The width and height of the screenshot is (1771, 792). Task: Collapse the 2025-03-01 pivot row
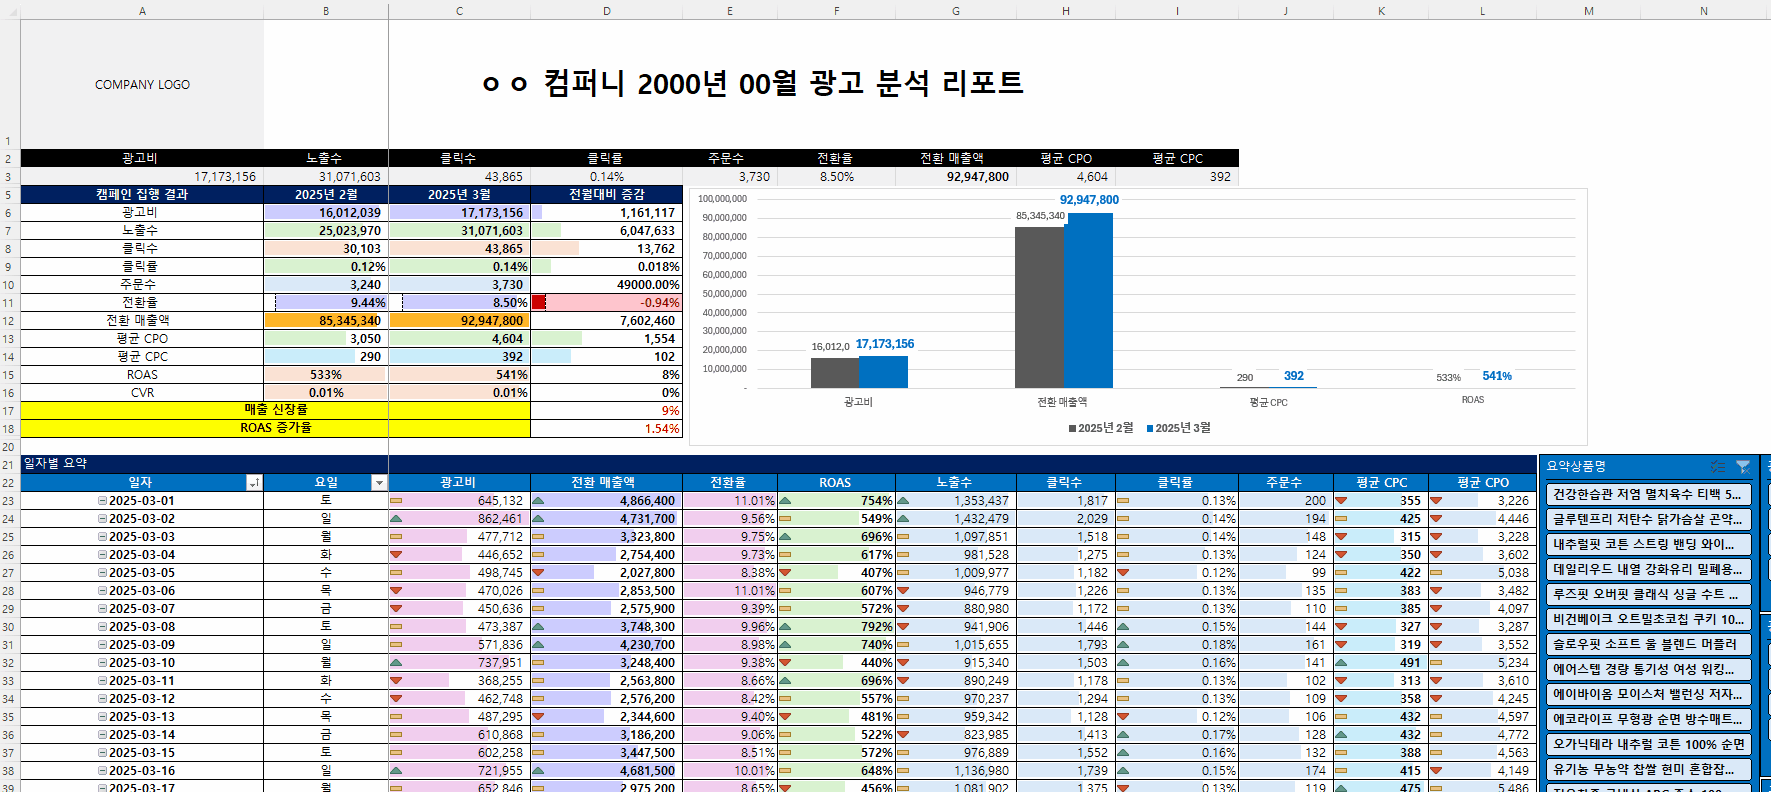pyautogui.click(x=102, y=501)
